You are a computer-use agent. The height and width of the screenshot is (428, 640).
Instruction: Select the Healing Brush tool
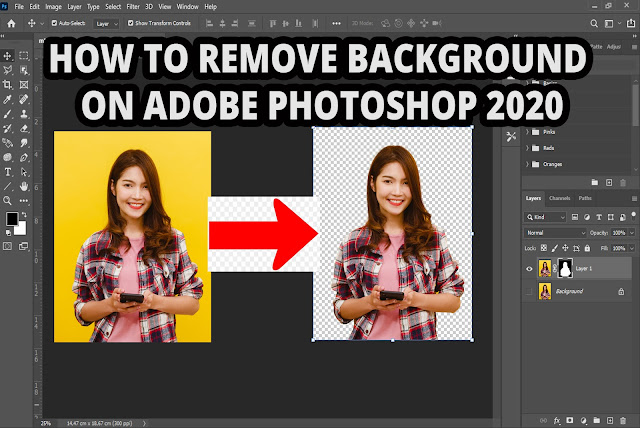click(x=24, y=99)
